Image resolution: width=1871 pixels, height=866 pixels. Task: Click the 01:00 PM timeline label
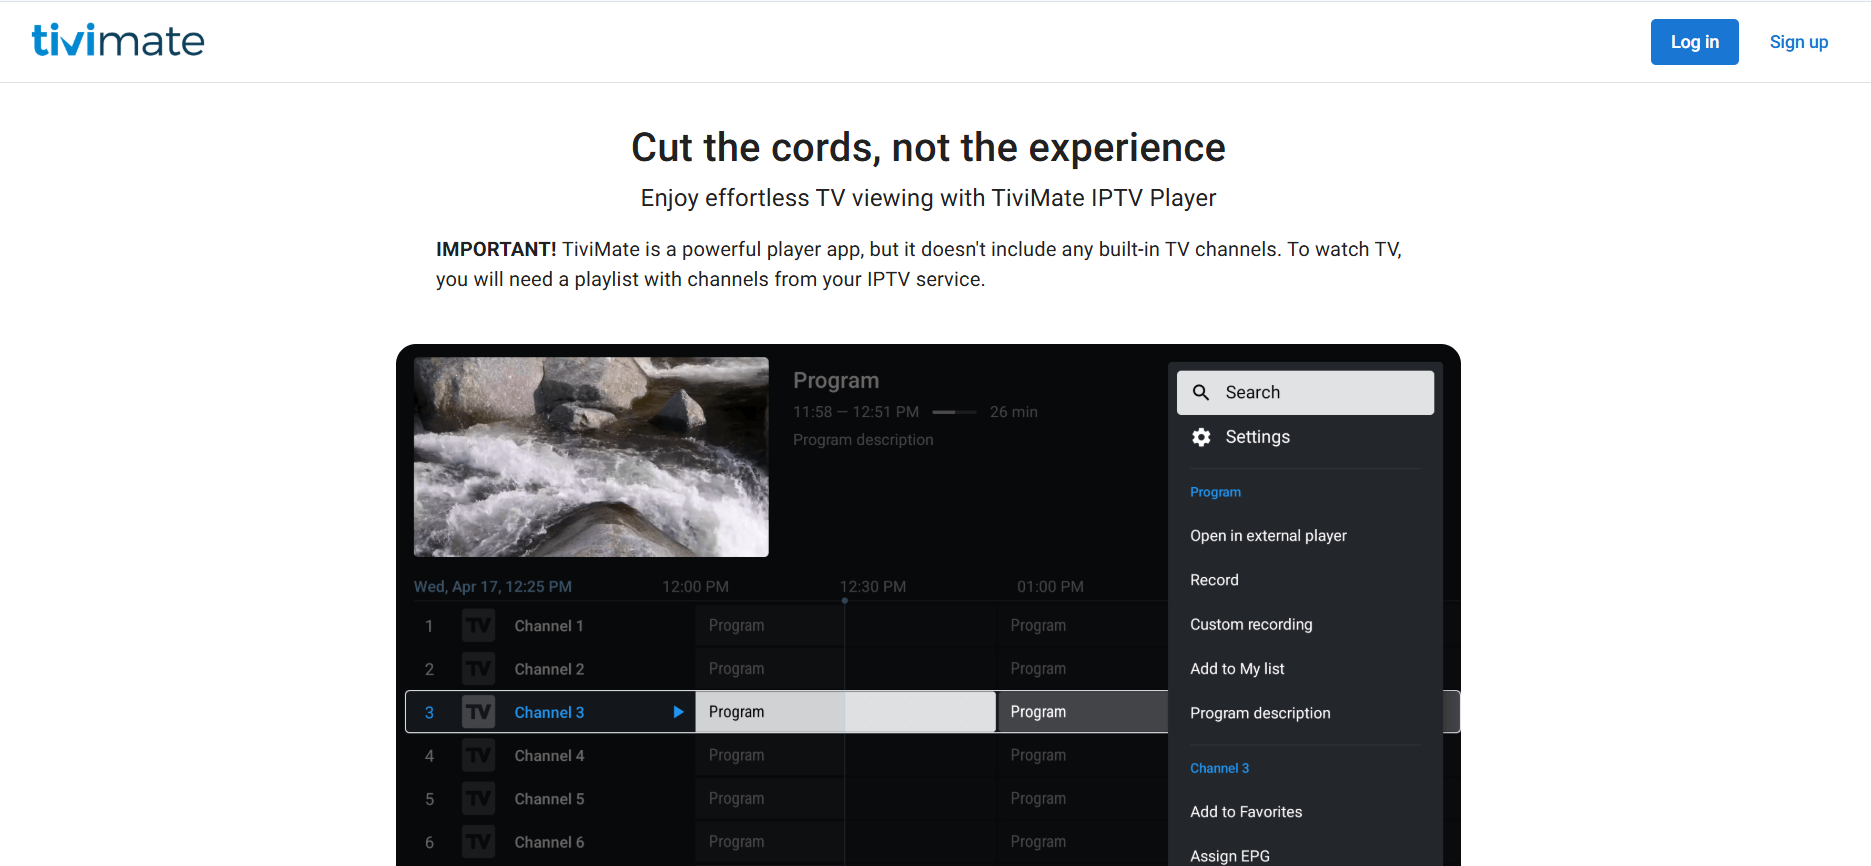click(1050, 587)
